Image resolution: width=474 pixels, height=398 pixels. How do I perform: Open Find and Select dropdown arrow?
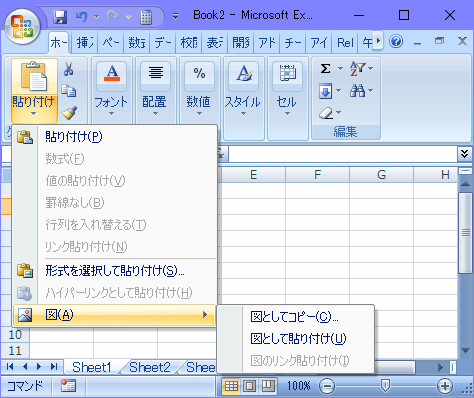coord(371,90)
